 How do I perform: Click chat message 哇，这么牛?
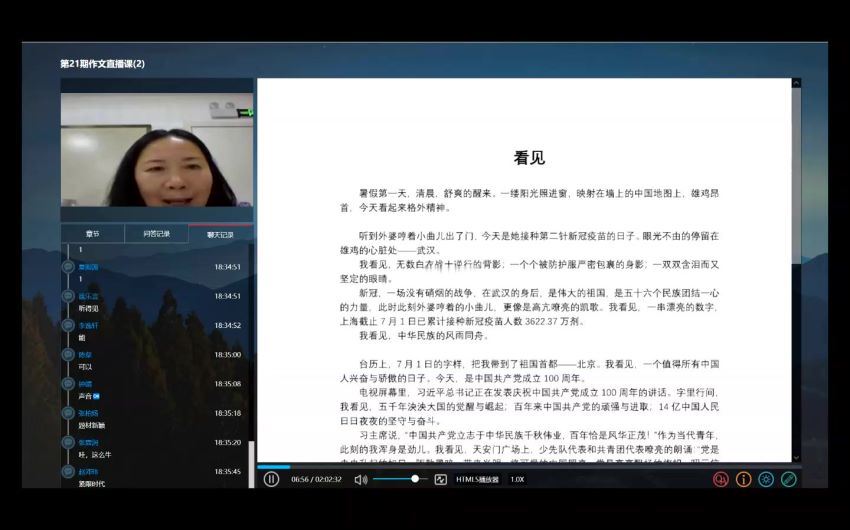tap(95, 455)
